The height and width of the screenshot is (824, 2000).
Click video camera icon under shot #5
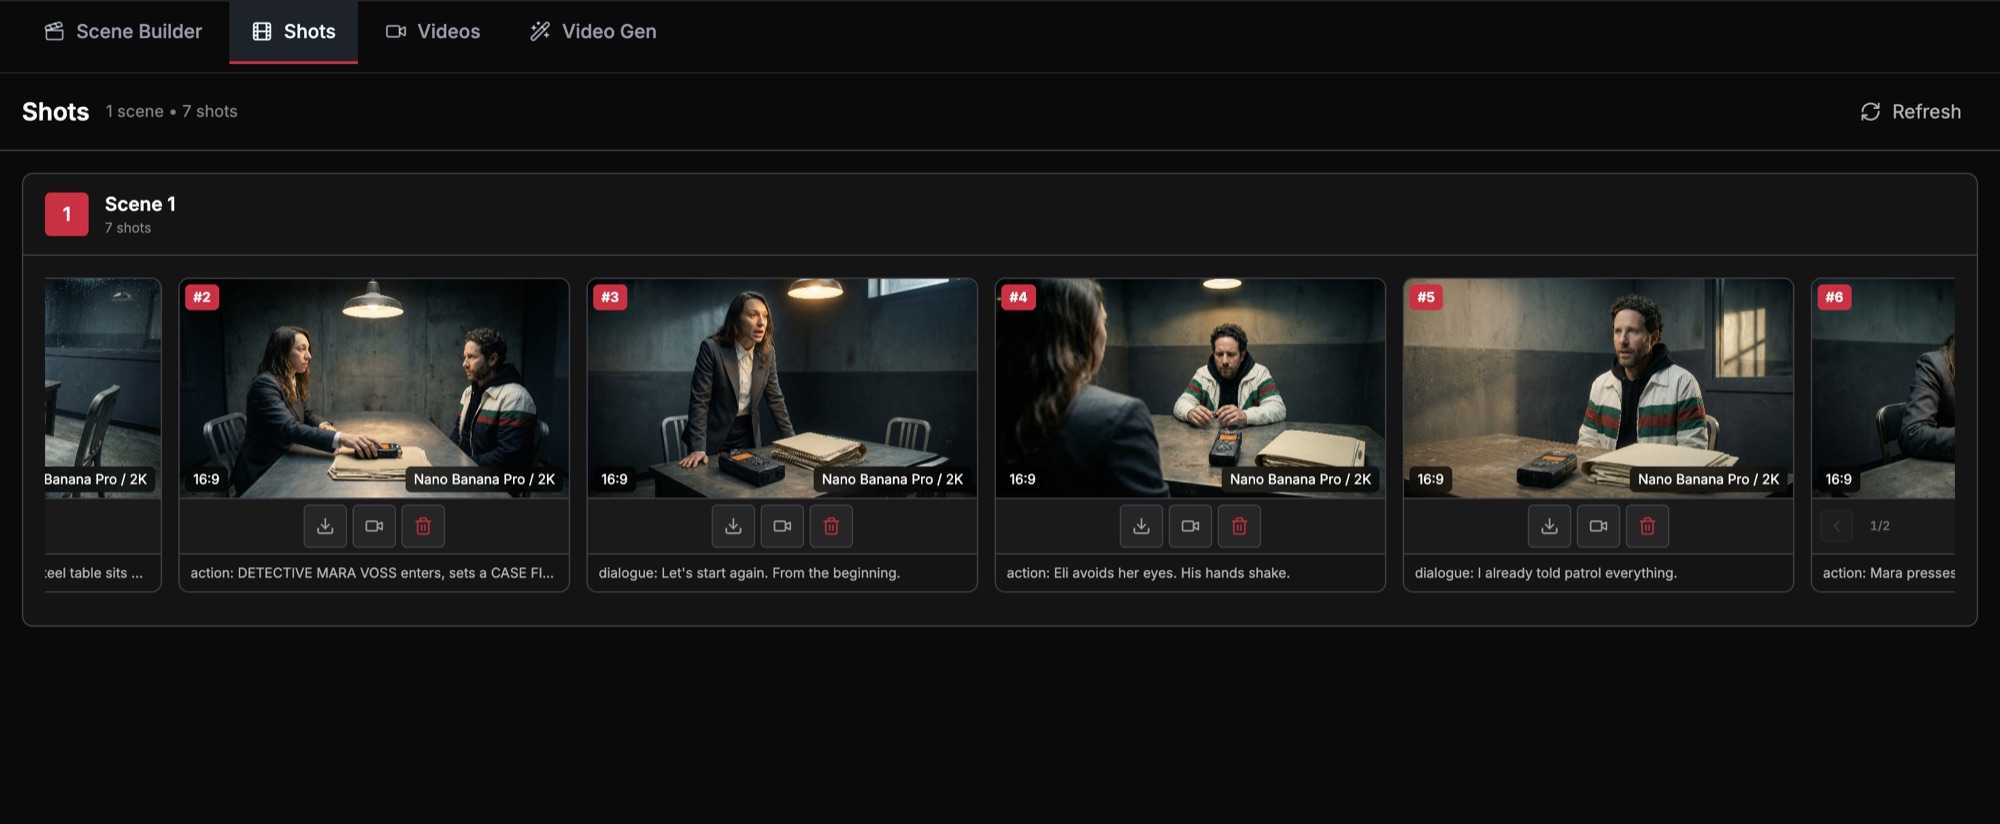pos(1598,526)
